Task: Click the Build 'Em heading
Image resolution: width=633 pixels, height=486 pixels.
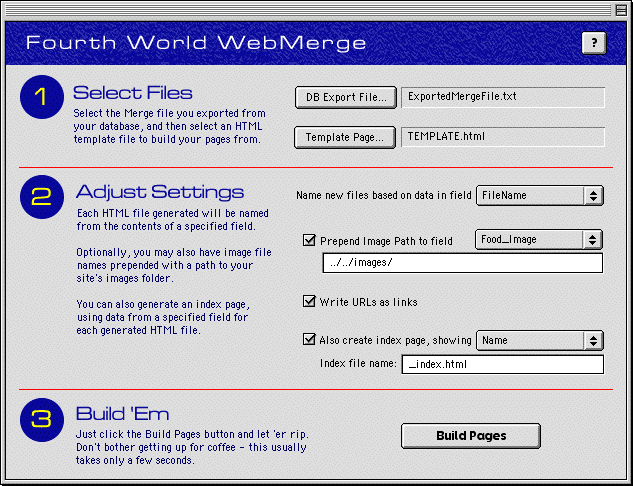Action: 122,414
